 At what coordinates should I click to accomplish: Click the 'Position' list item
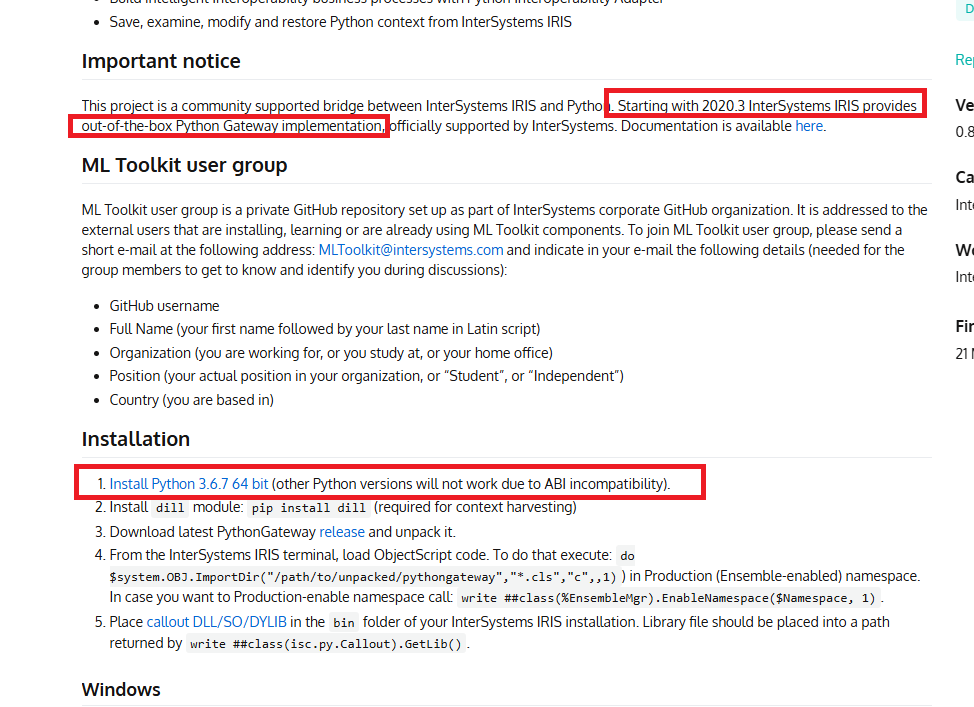point(366,376)
